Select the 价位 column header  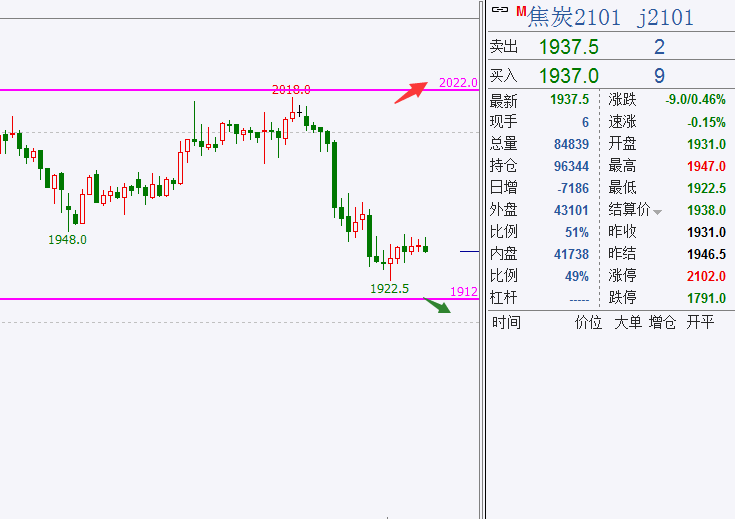(x=588, y=323)
